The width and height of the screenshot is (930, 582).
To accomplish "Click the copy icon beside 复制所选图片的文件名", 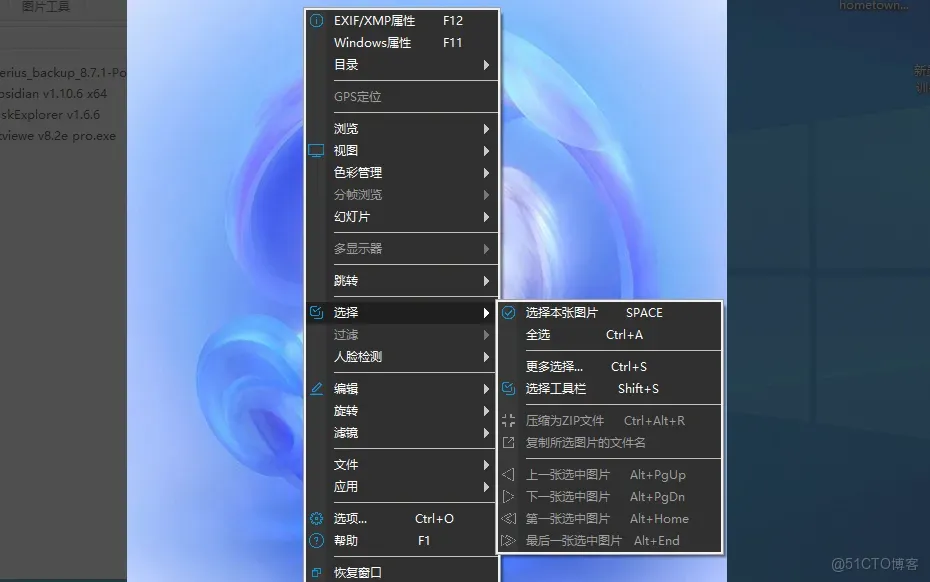I will [x=509, y=444].
